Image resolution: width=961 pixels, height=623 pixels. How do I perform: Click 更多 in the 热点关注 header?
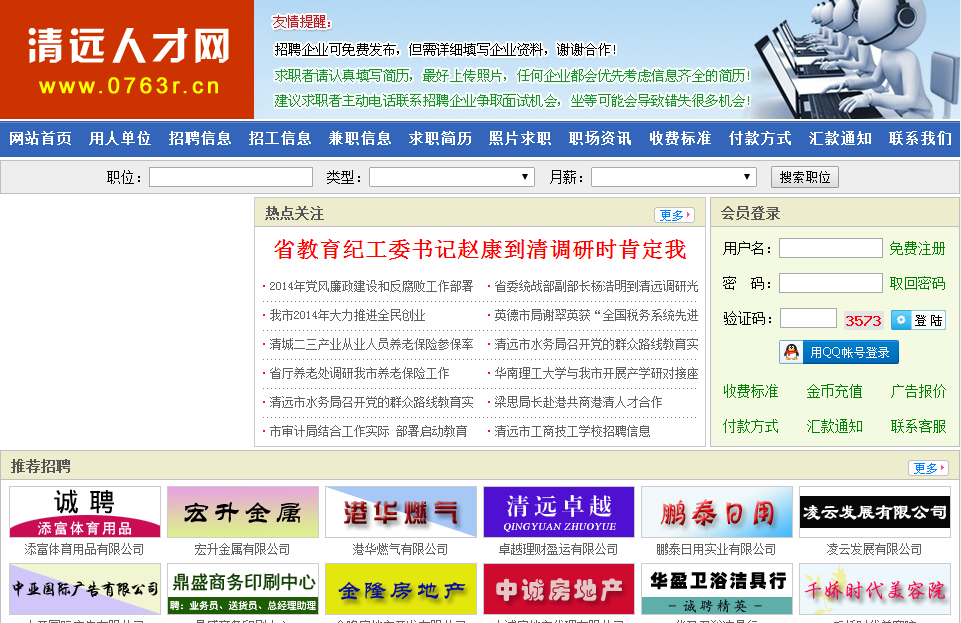point(674,215)
